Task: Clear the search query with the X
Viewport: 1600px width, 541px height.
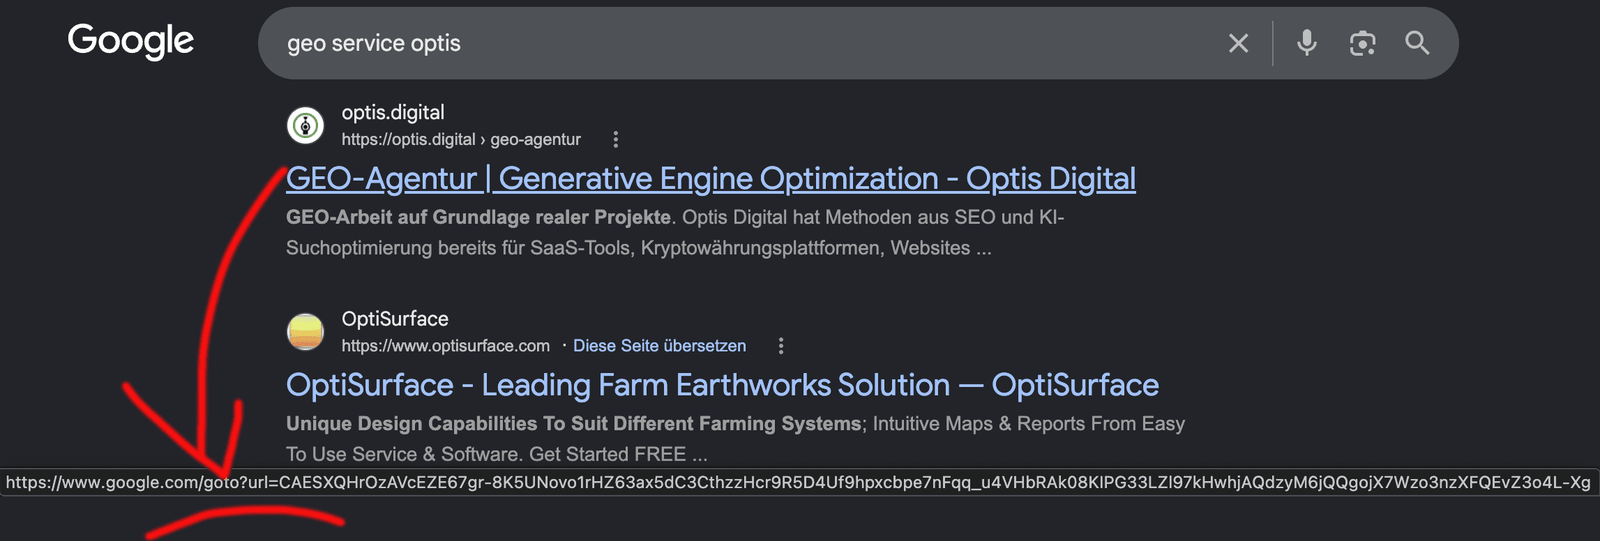Action: point(1238,43)
